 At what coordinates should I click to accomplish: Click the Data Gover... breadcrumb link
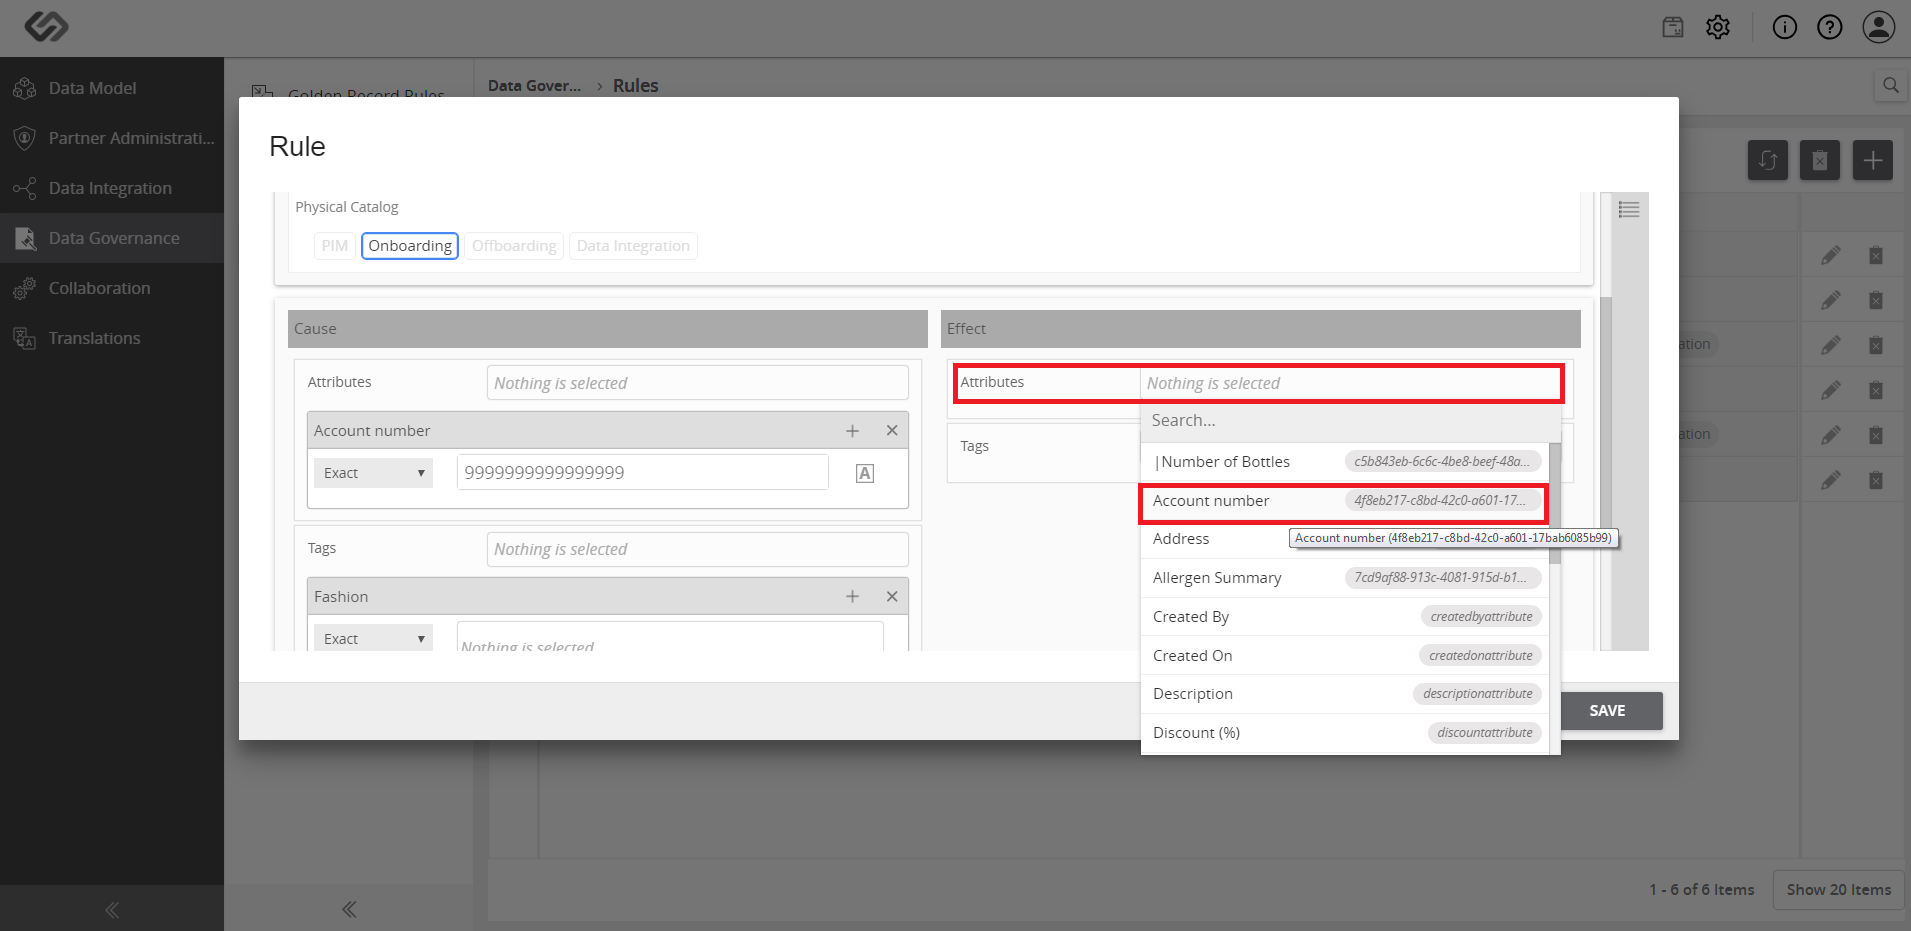click(x=534, y=86)
